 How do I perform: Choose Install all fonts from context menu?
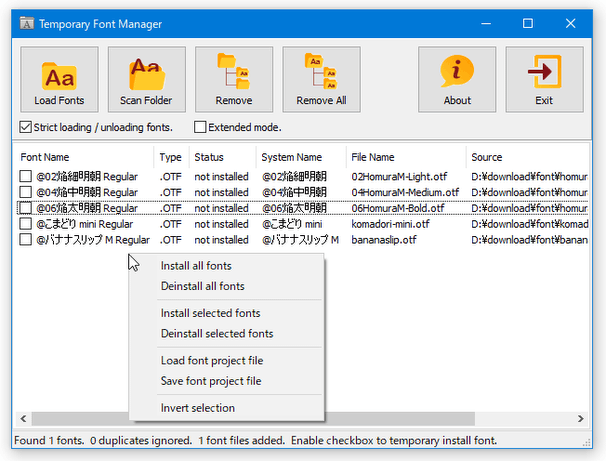(x=226, y=266)
